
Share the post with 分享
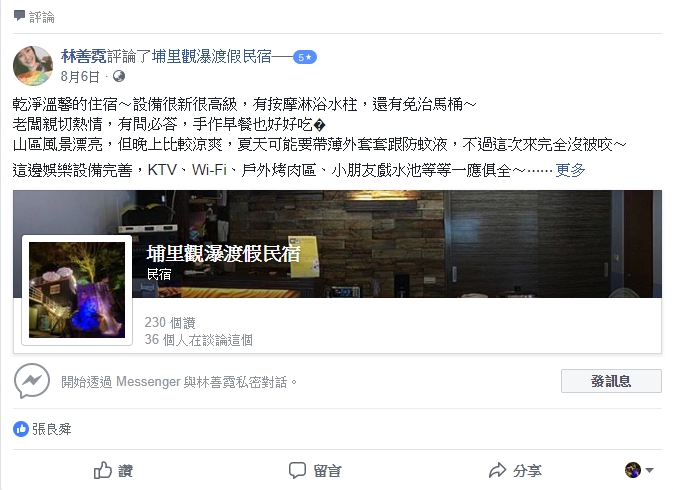(515, 470)
